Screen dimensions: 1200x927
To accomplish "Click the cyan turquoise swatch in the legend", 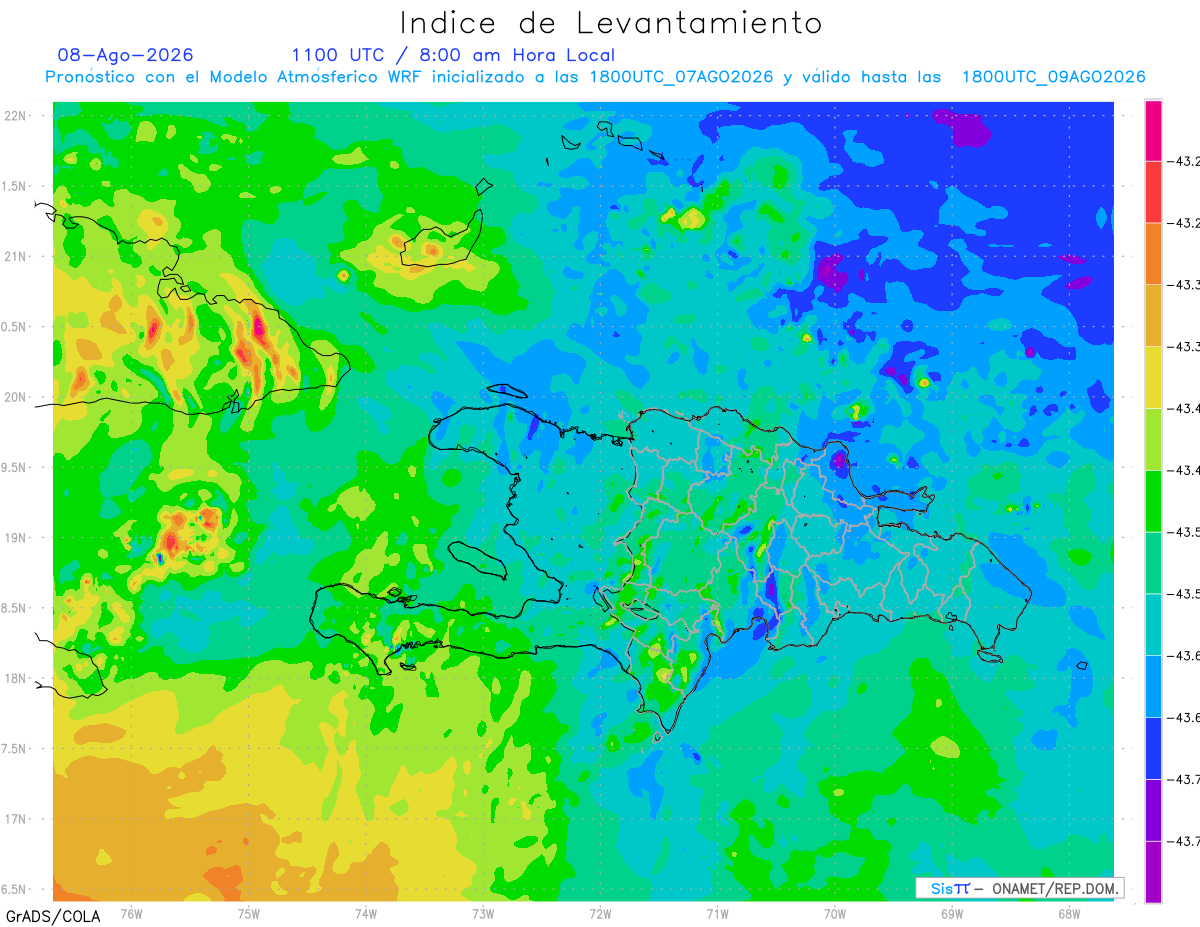I will tap(1153, 625).
